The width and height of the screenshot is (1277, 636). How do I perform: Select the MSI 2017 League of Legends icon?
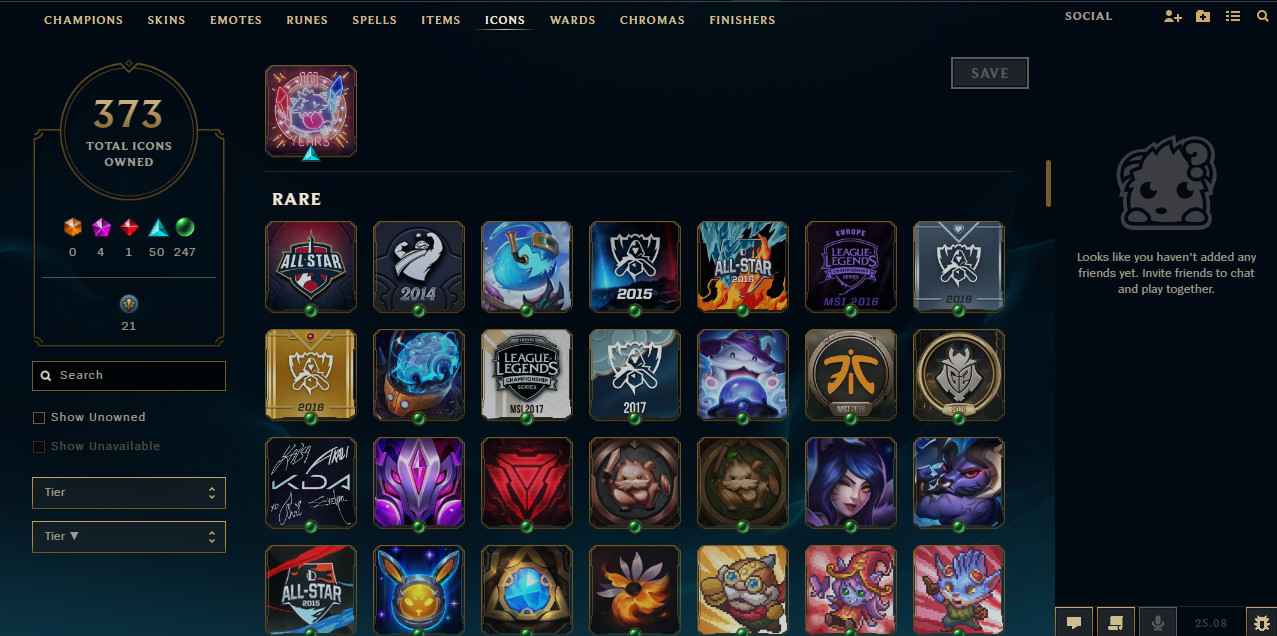(x=527, y=374)
